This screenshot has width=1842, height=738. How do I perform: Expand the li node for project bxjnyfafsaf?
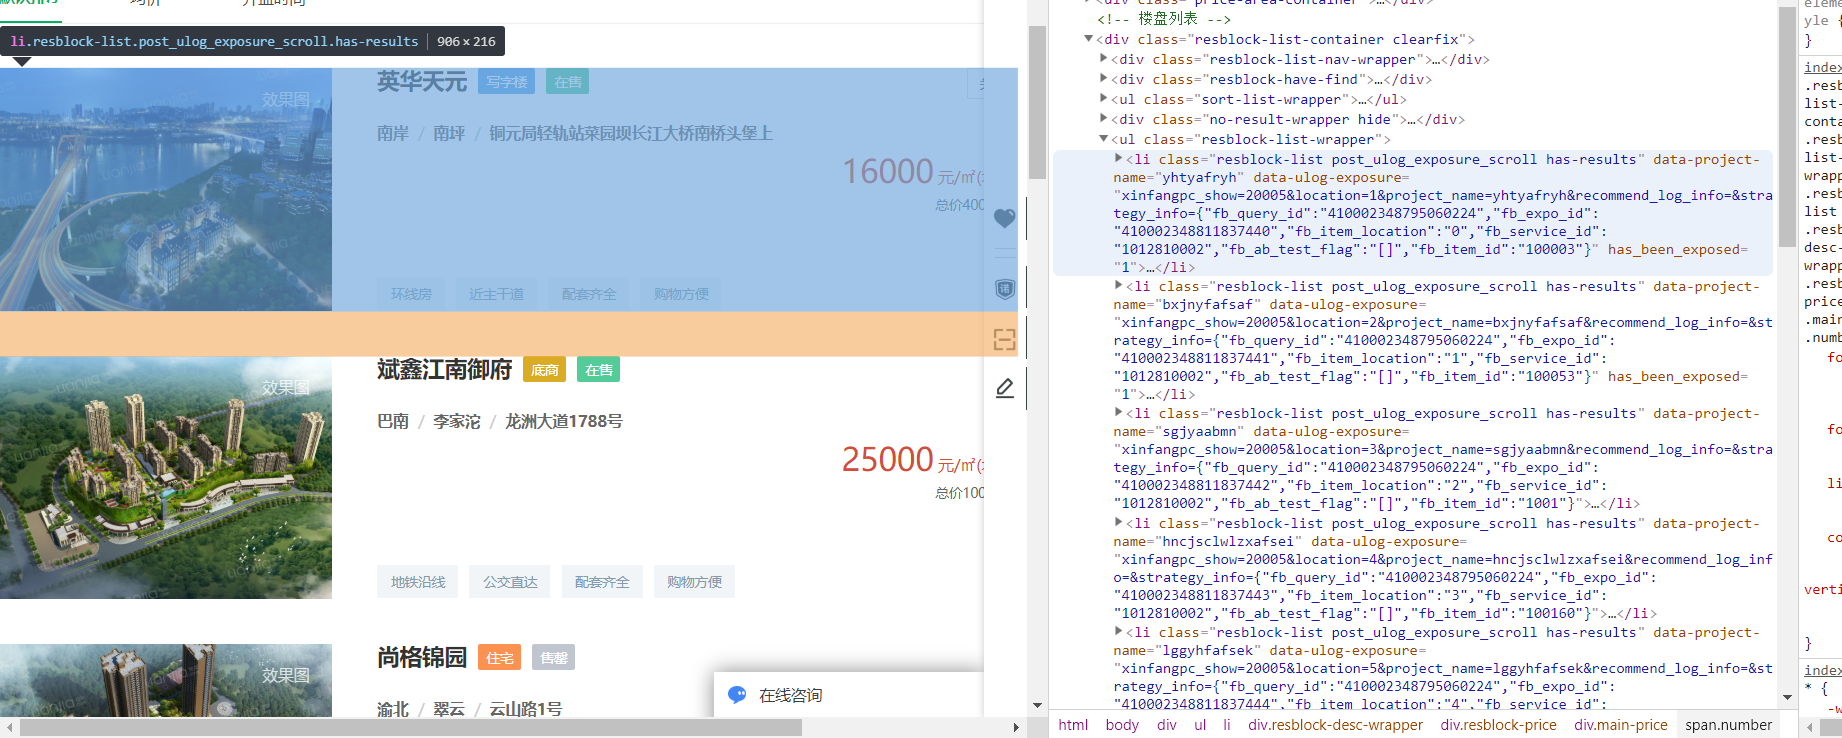[x=1119, y=285]
